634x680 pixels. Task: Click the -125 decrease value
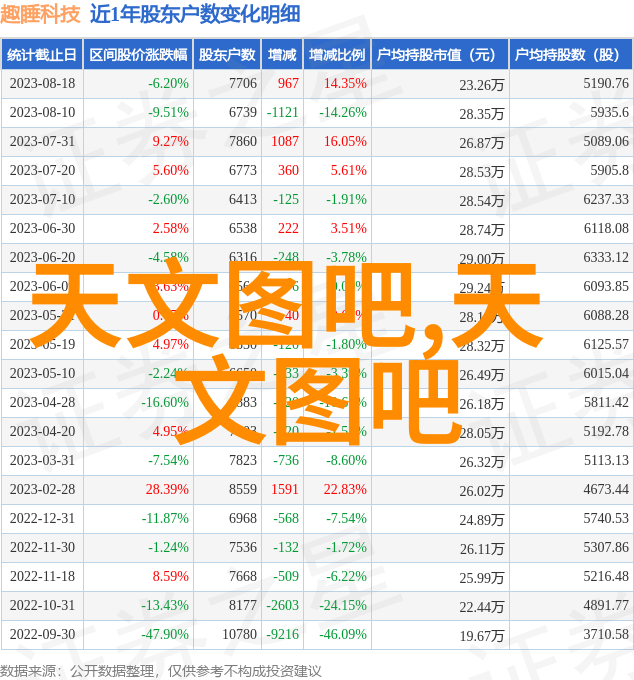click(x=286, y=199)
